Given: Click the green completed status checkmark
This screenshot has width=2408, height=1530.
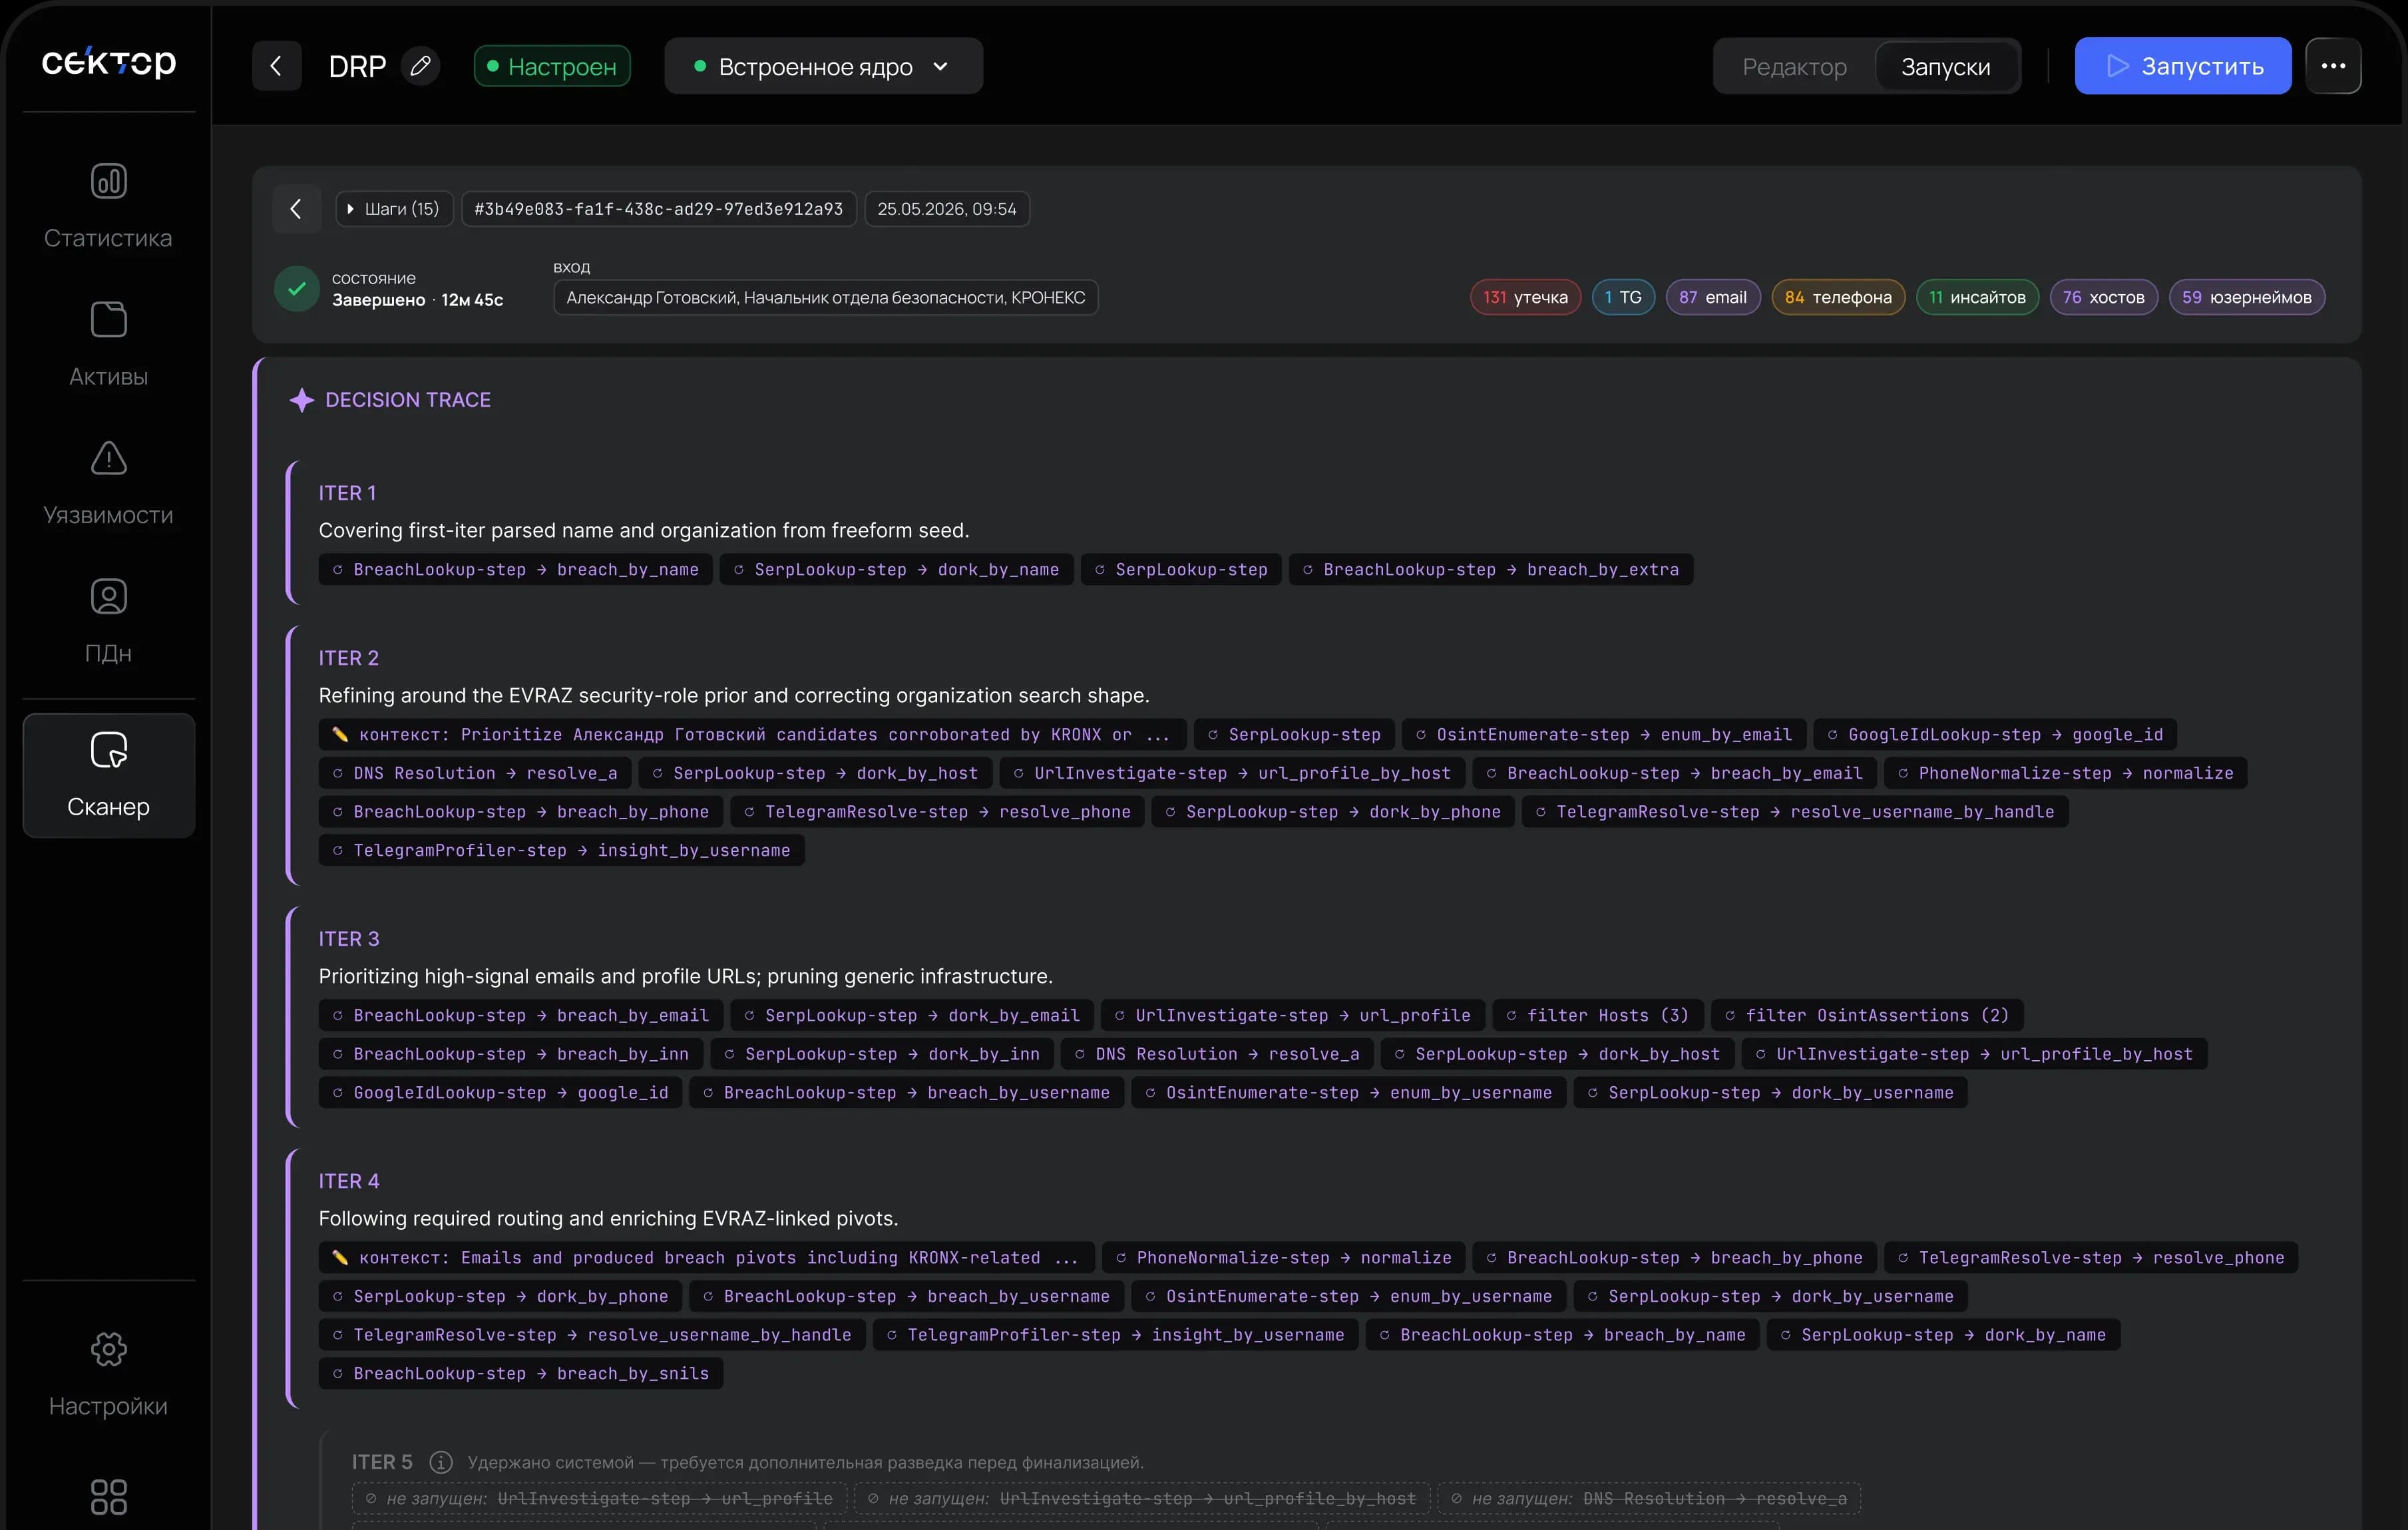Looking at the screenshot, I should coord(297,289).
